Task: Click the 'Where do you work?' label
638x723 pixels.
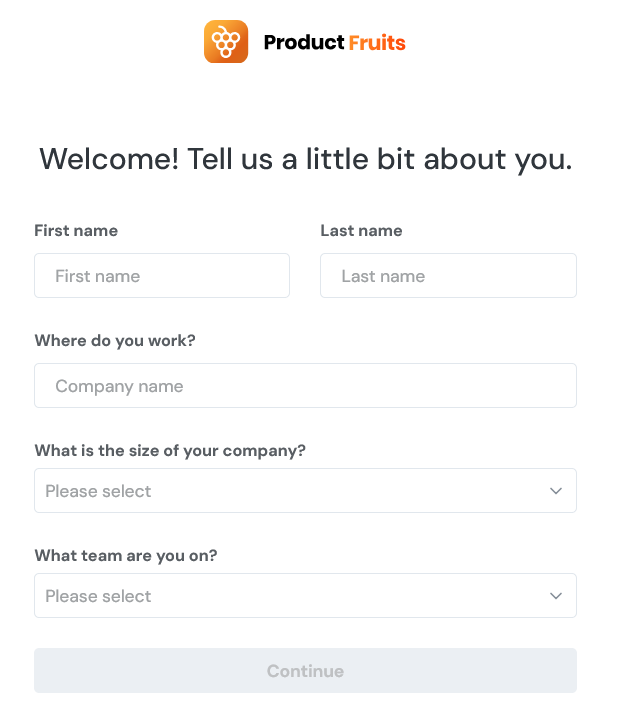Action: point(115,341)
